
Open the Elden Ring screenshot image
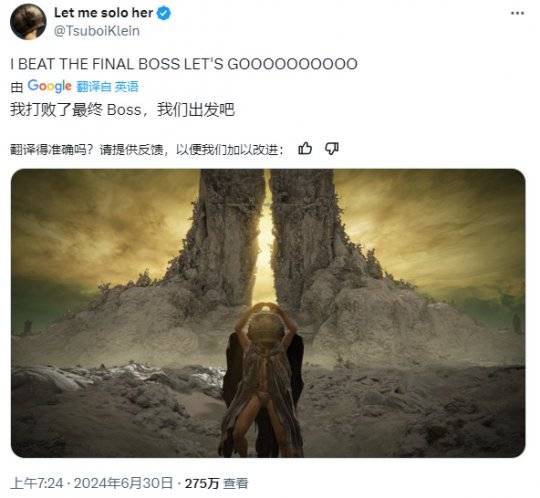tap(268, 313)
